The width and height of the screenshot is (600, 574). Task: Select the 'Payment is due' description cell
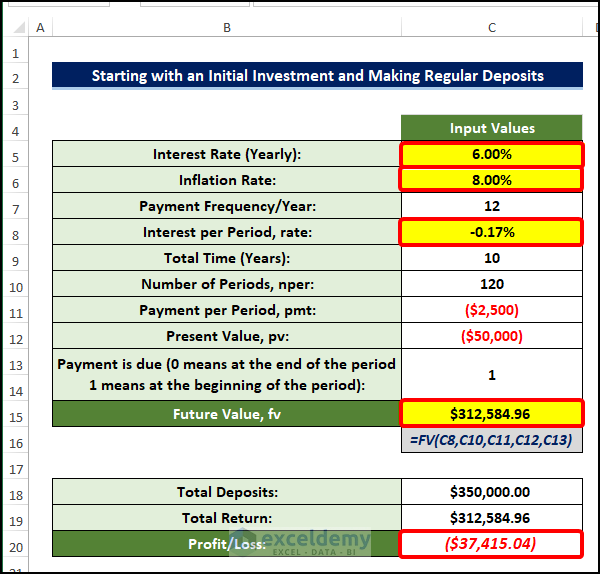(x=227, y=375)
